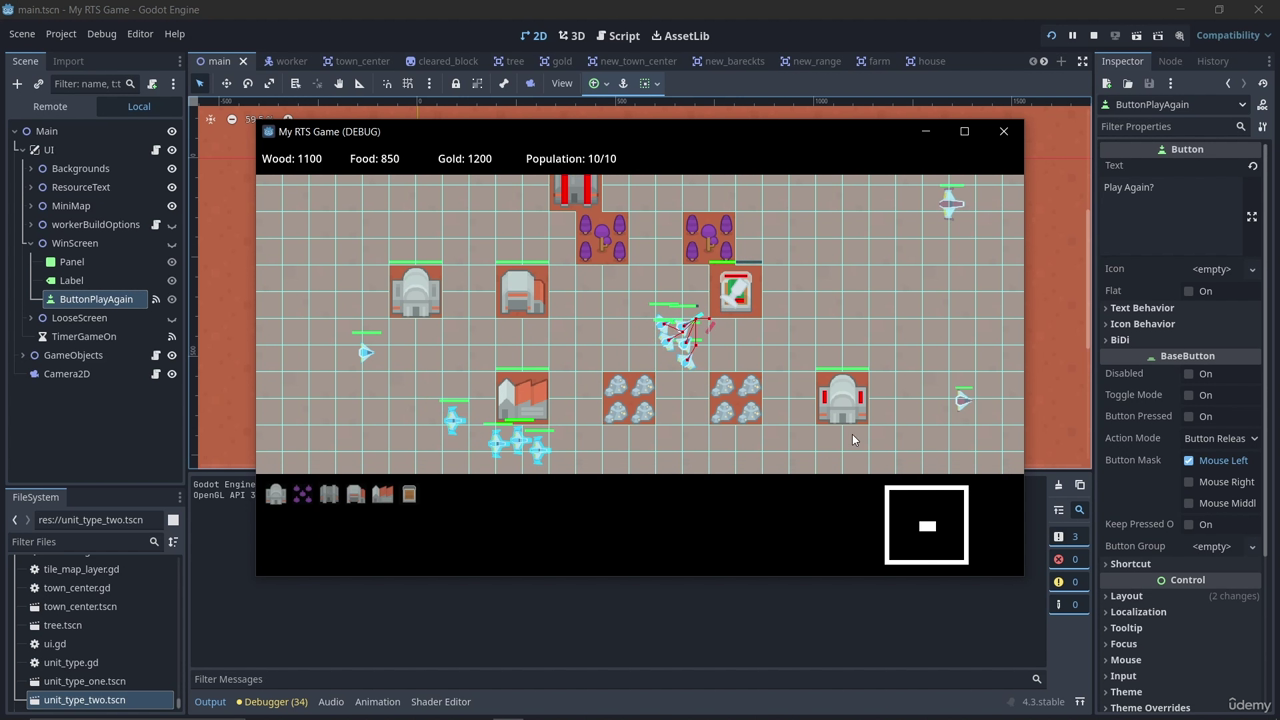Expand the LooseScreen node
This screenshot has width=1280, height=720.
coord(31,318)
